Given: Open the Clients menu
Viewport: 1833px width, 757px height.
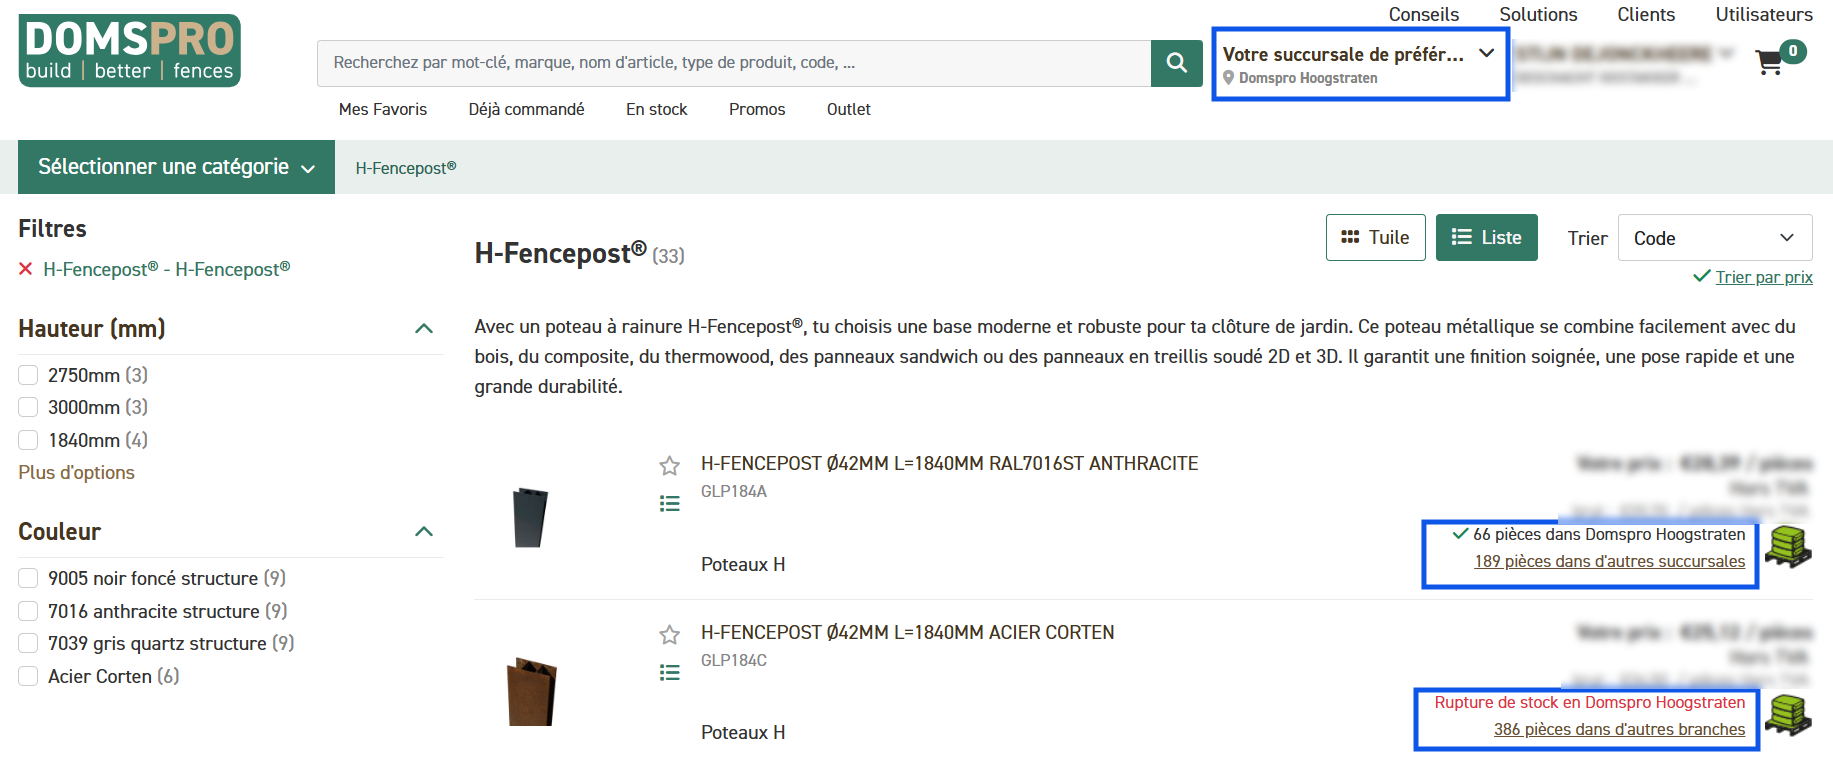Looking at the screenshot, I should (1646, 14).
